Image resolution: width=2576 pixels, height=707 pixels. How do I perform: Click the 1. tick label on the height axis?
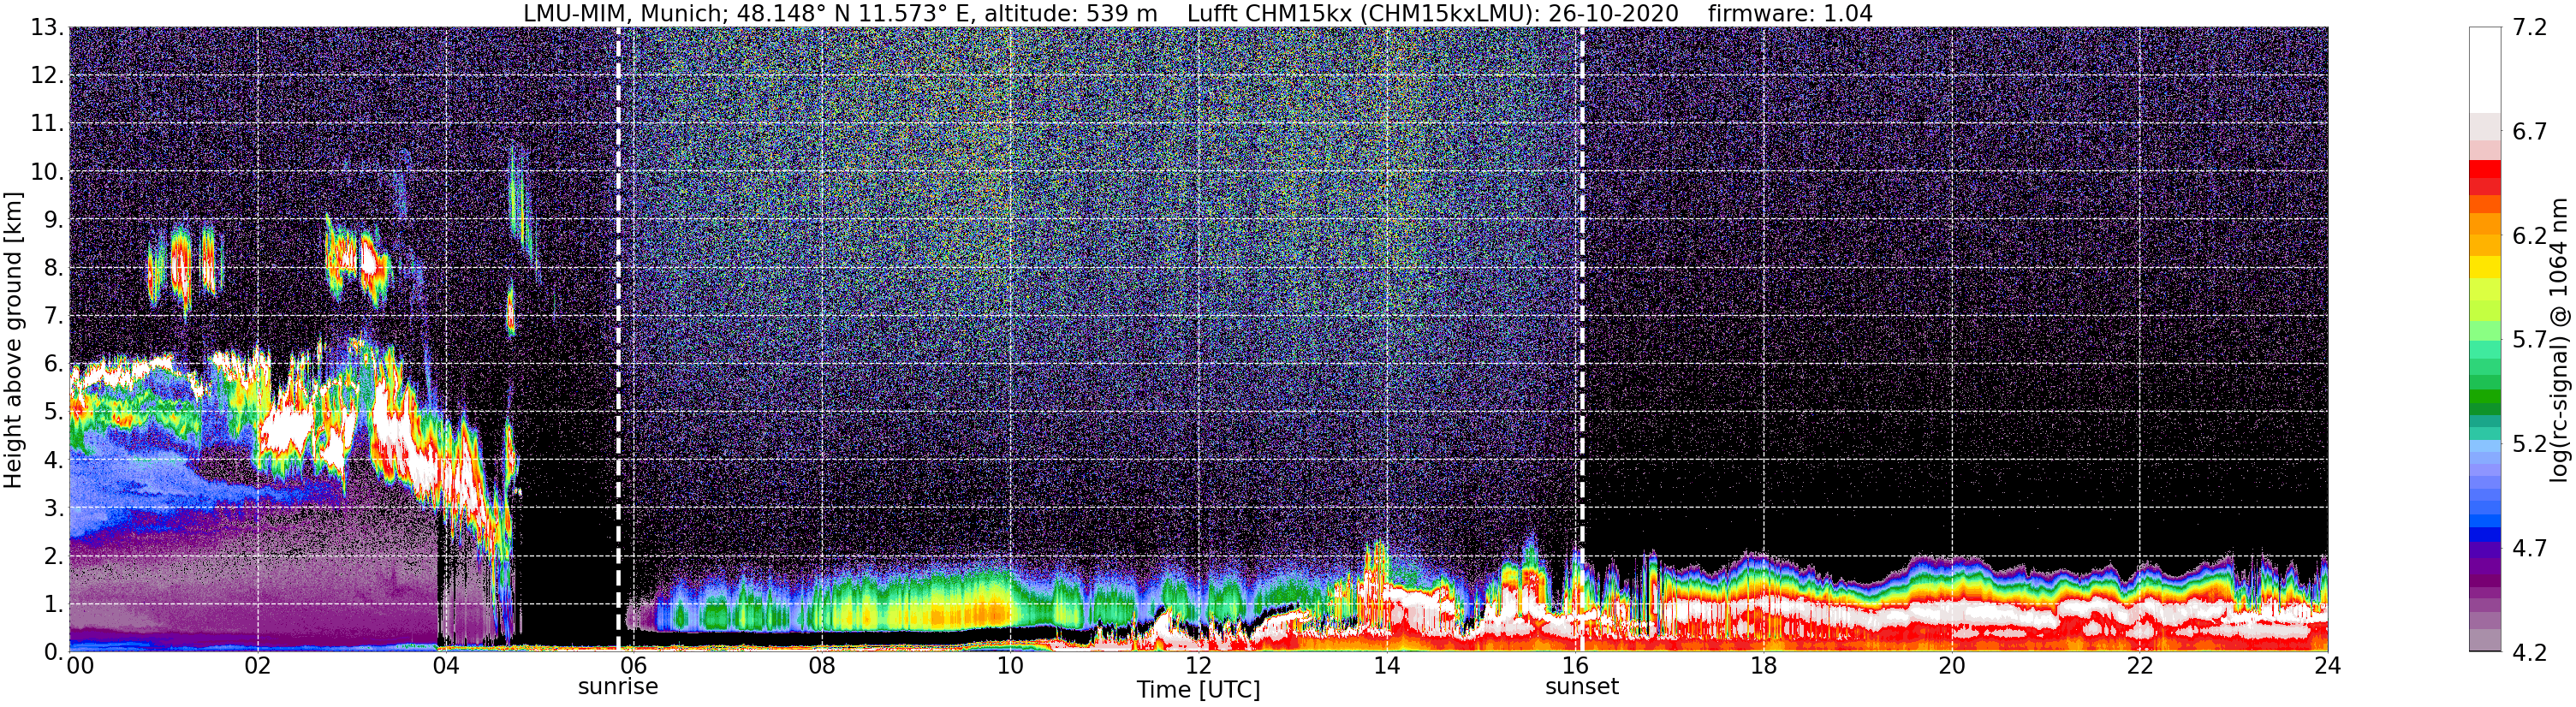(53, 603)
